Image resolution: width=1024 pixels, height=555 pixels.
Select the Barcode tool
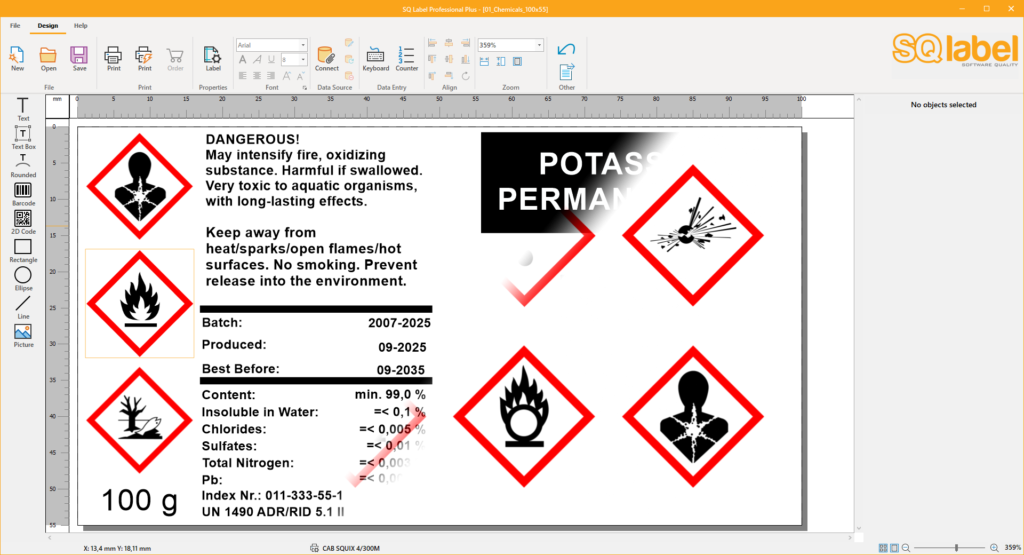23,191
